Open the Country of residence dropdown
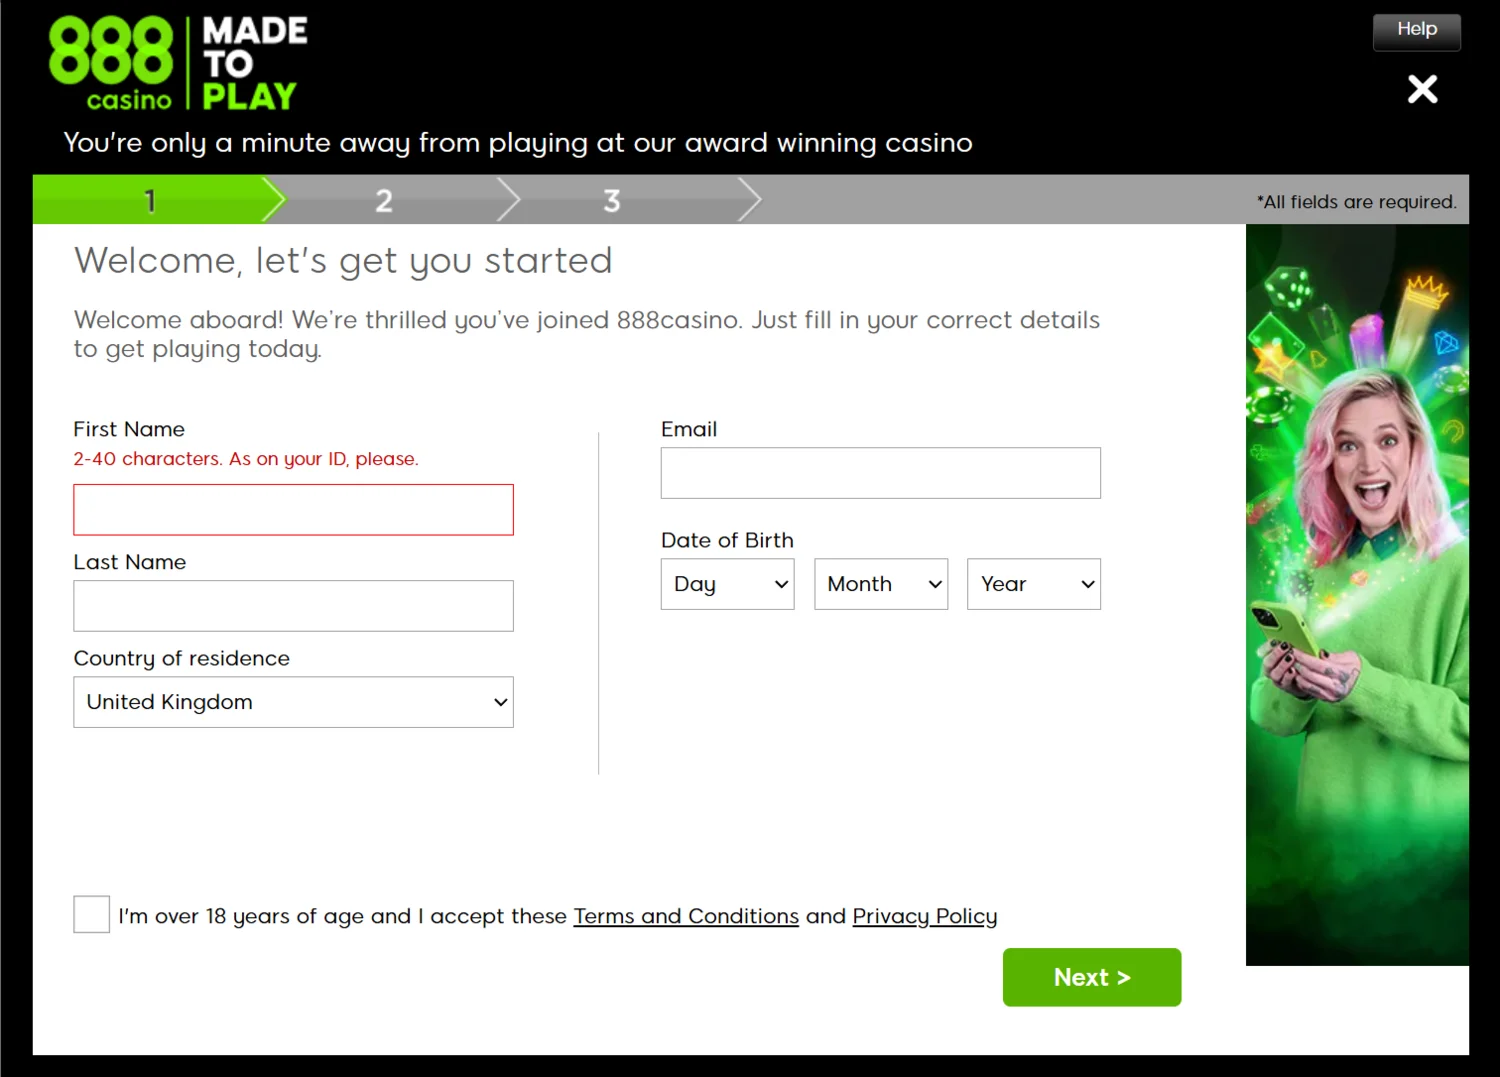Screen dimensions: 1500x1077 [293, 702]
